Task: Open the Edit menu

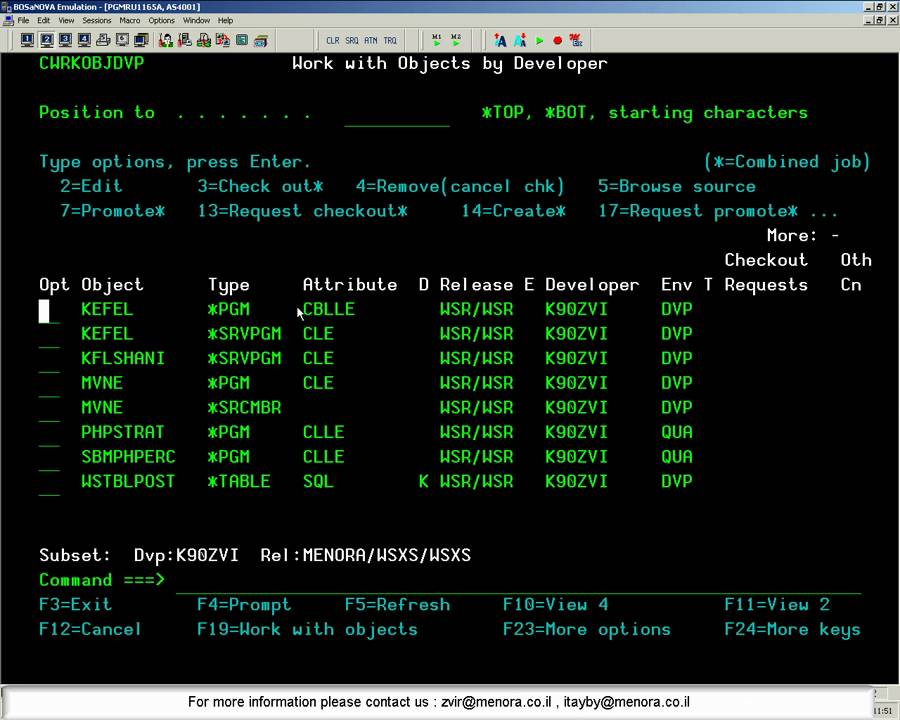Action: tap(44, 20)
